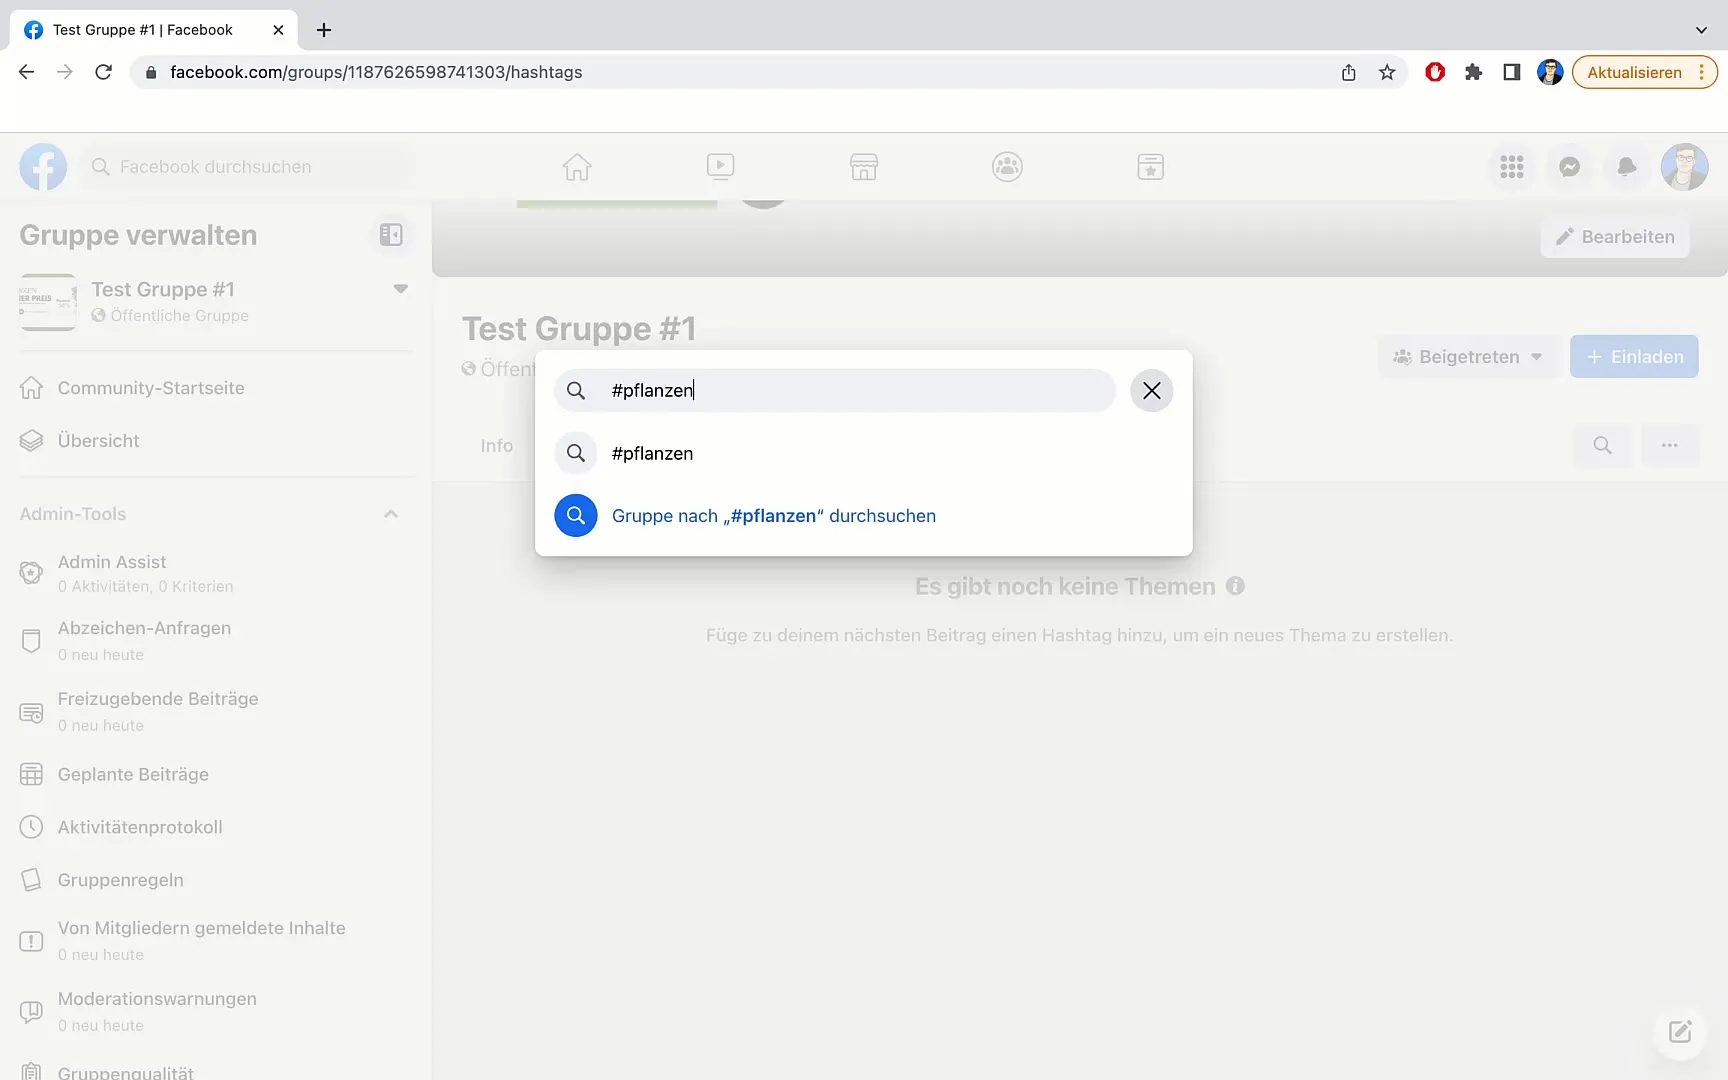Open the Groups icon in top navigation
This screenshot has width=1728, height=1080.
(1007, 167)
